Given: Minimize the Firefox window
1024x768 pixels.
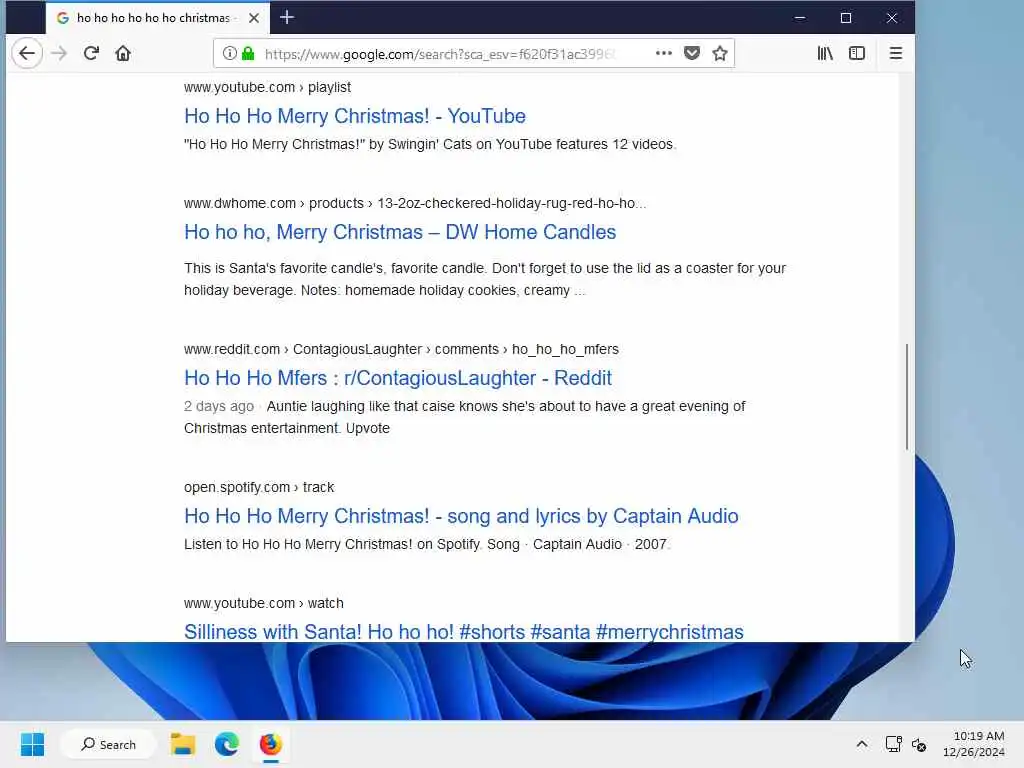Looking at the screenshot, I should [800, 18].
